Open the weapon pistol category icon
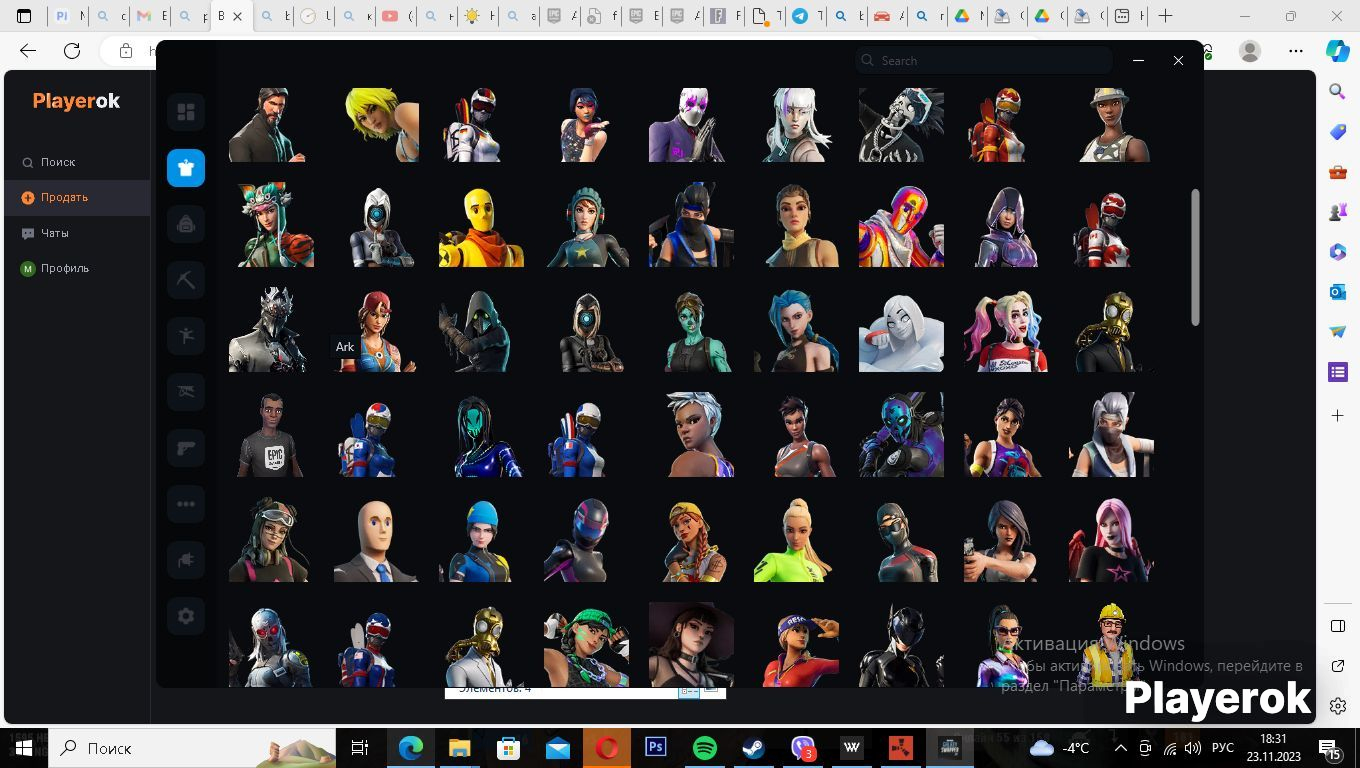This screenshot has width=1360, height=768. (x=186, y=448)
